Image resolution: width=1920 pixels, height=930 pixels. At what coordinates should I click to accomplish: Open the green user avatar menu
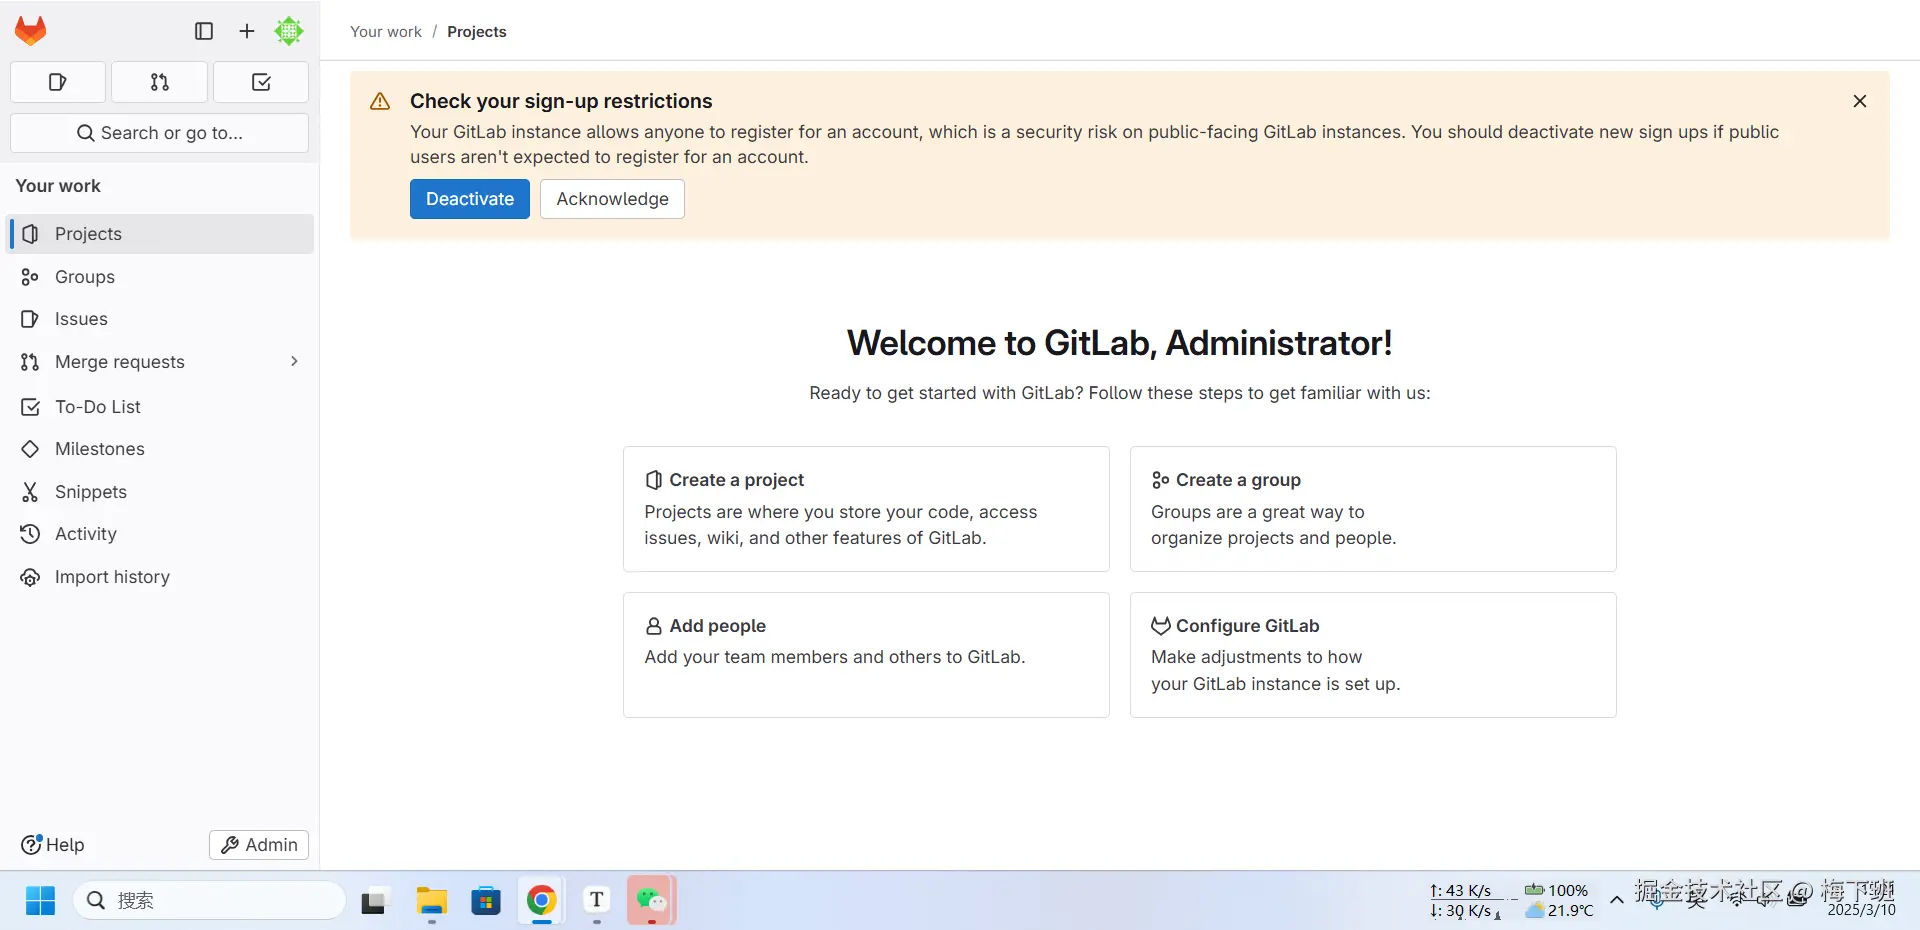tap(289, 31)
